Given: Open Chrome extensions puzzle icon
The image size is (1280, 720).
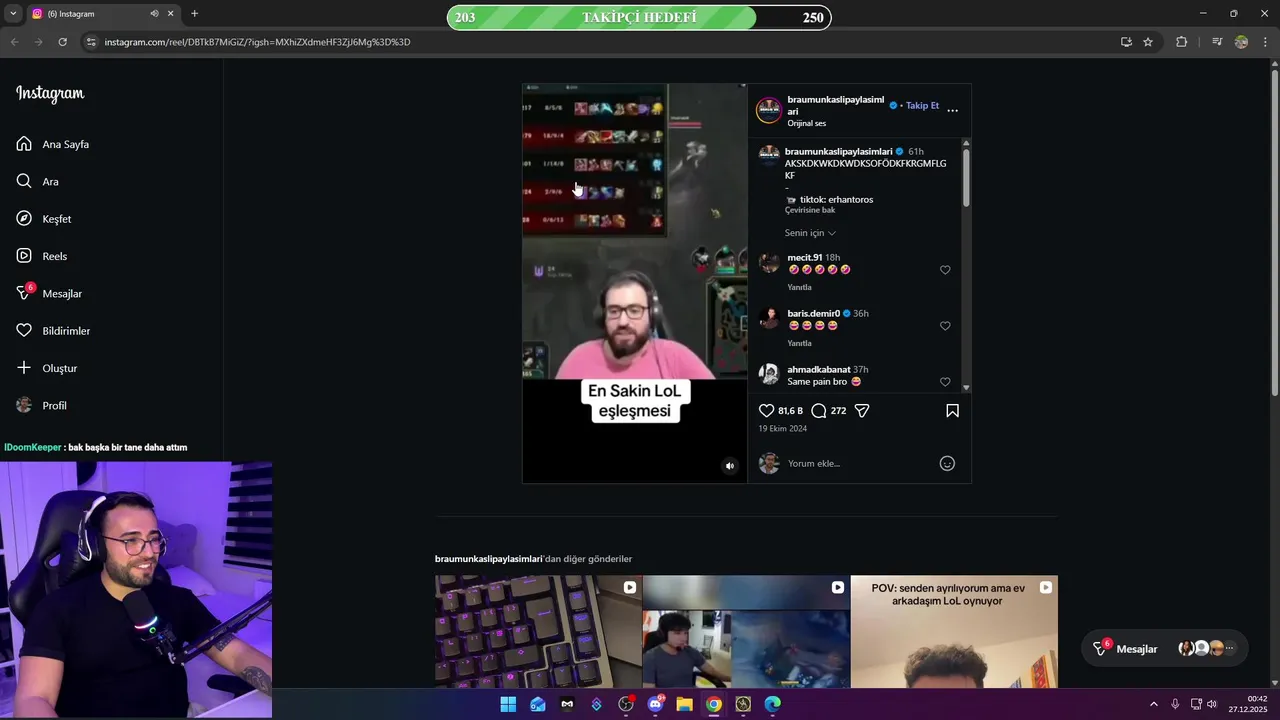Looking at the screenshot, I should point(1182,42).
